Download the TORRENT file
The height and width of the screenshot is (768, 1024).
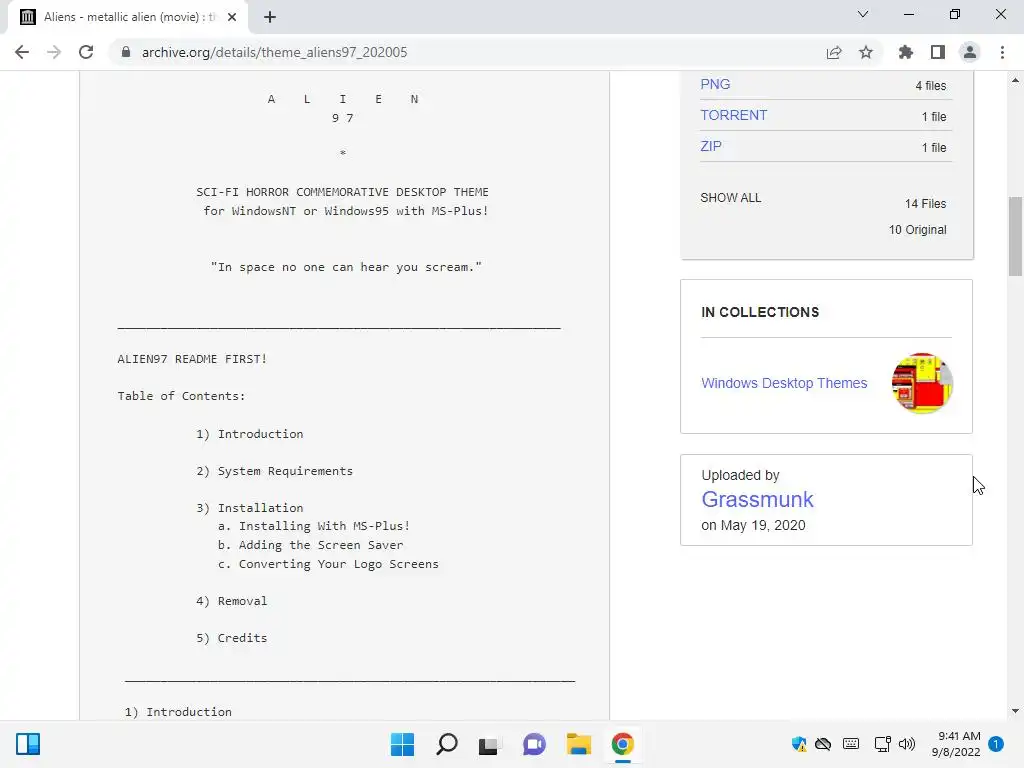point(733,115)
